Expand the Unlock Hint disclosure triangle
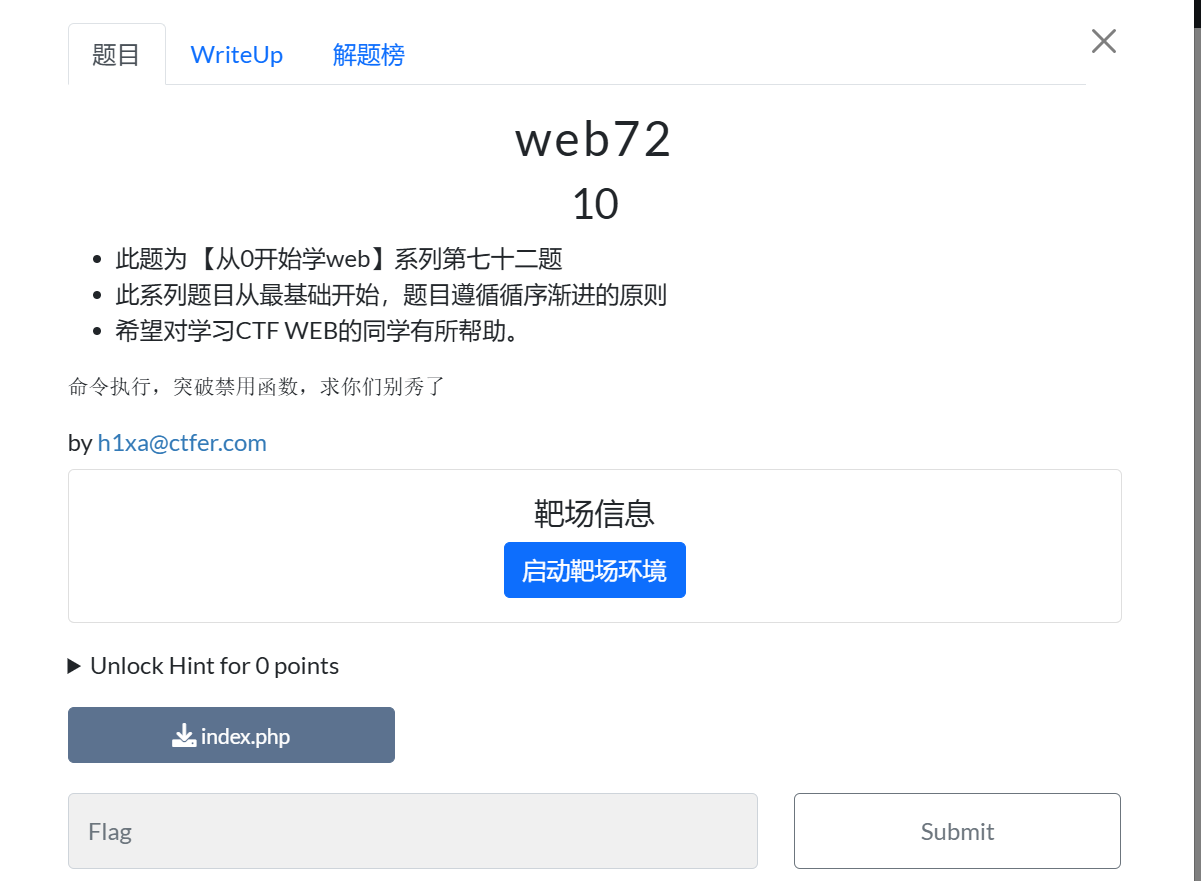 point(74,666)
